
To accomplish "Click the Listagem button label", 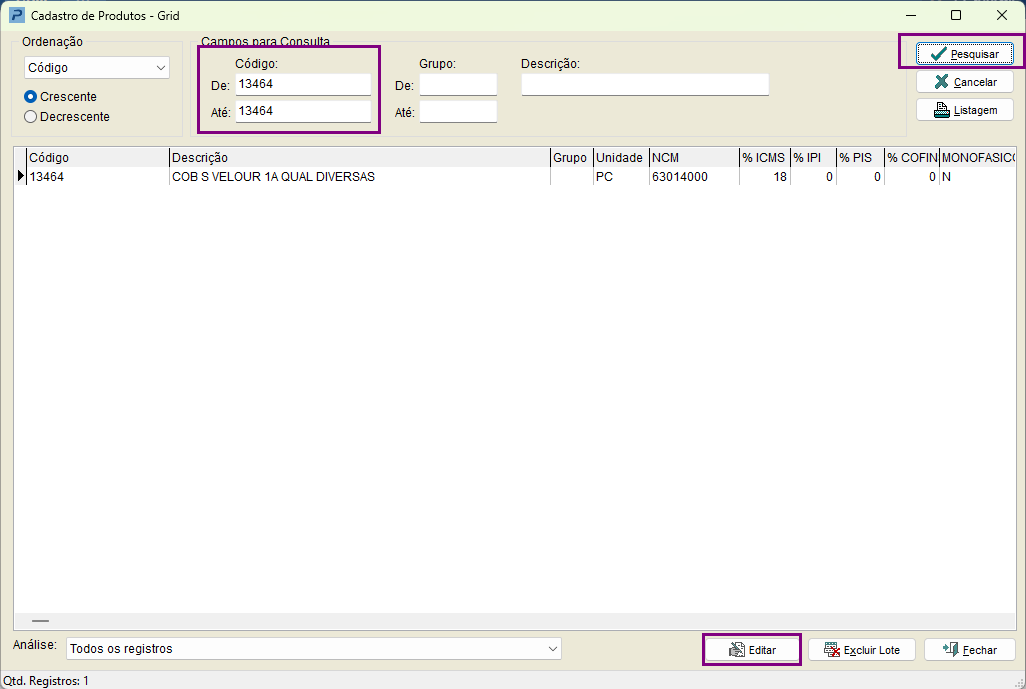I will pos(975,111).
